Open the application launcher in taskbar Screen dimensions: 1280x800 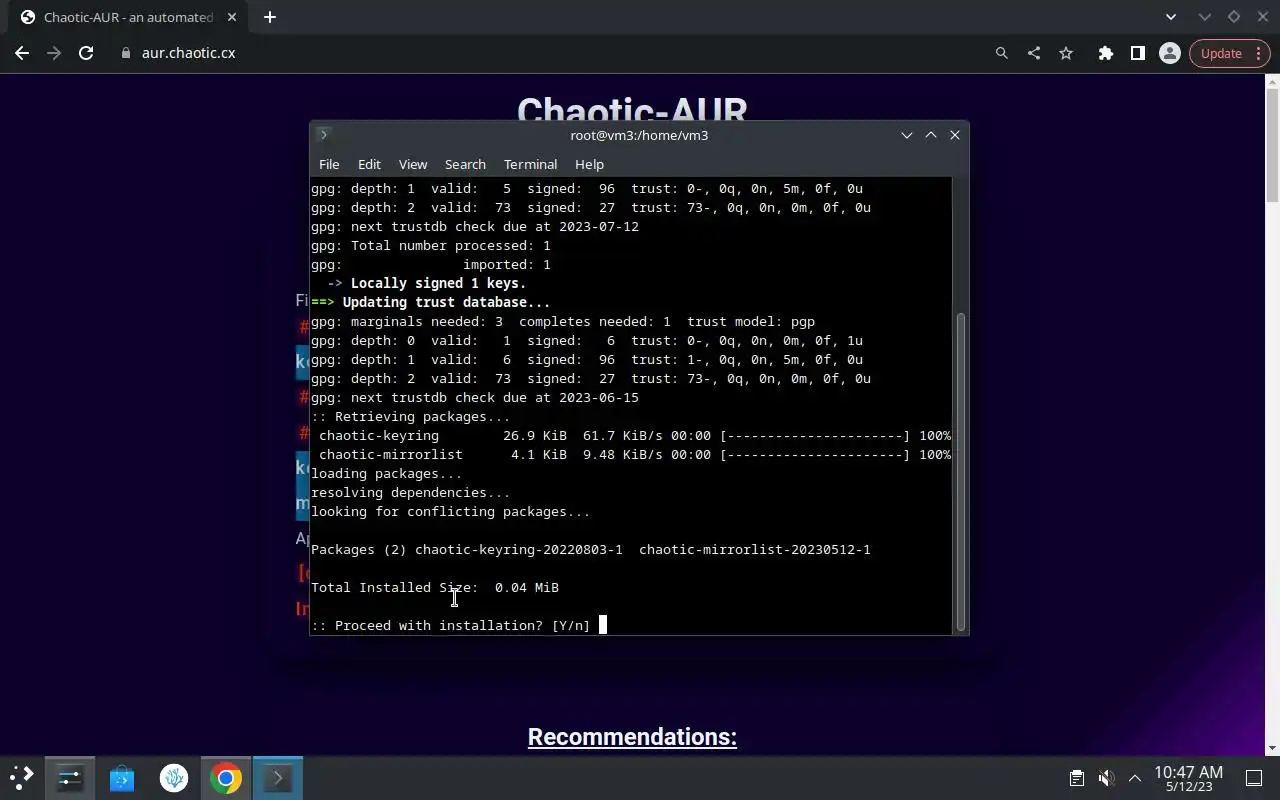(22, 778)
